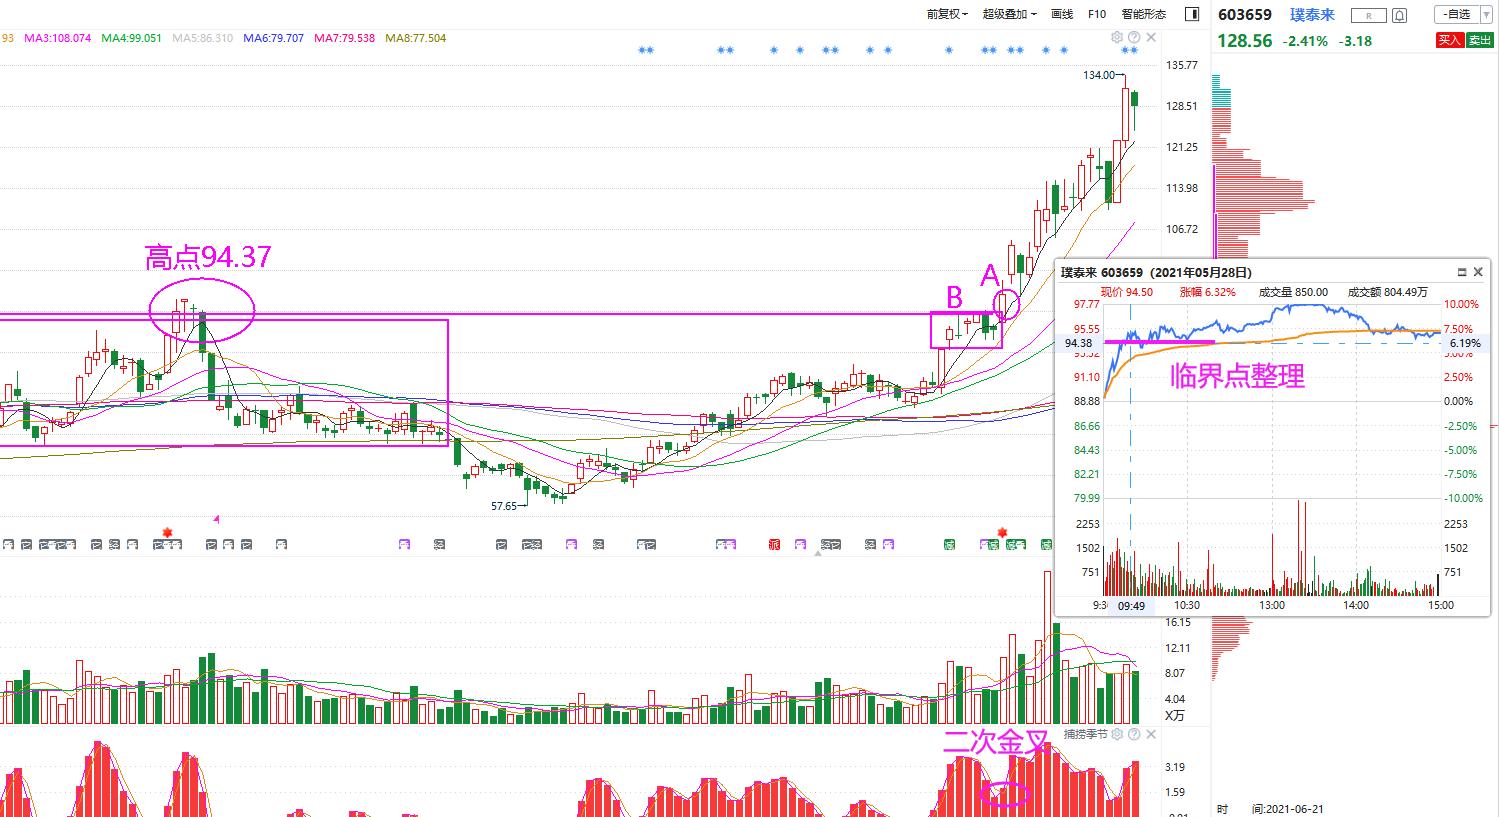Open the dropdown arrow beside 自选
Viewport: 1499px width, 817px height.
click(1485, 14)
